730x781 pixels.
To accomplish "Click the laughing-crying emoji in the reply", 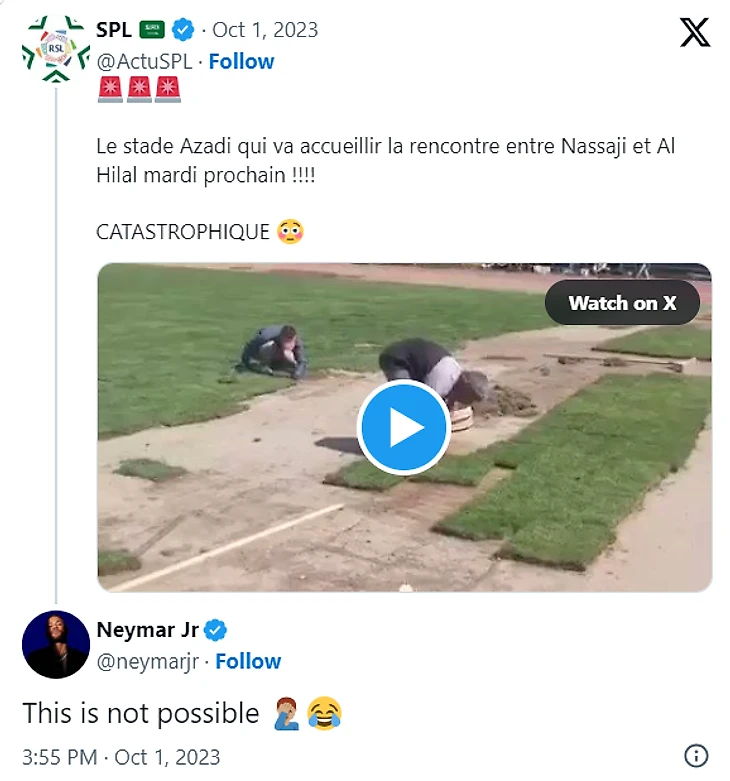I will (x=323, y=713).
